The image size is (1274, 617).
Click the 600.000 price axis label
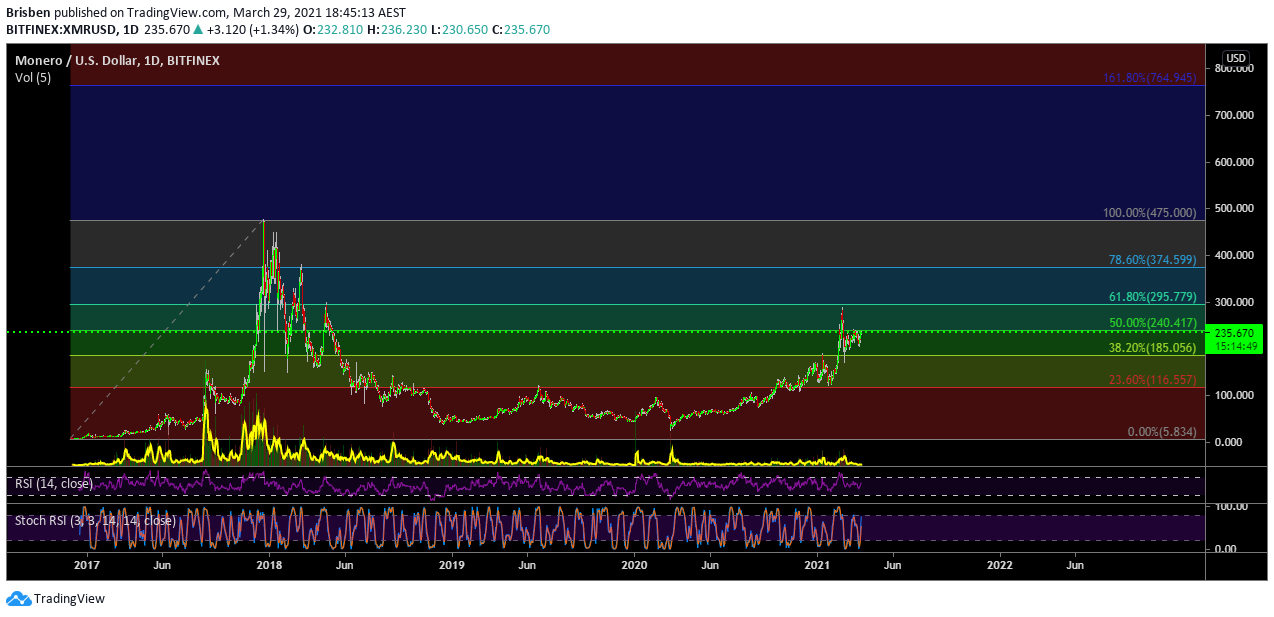point(1235,162)
